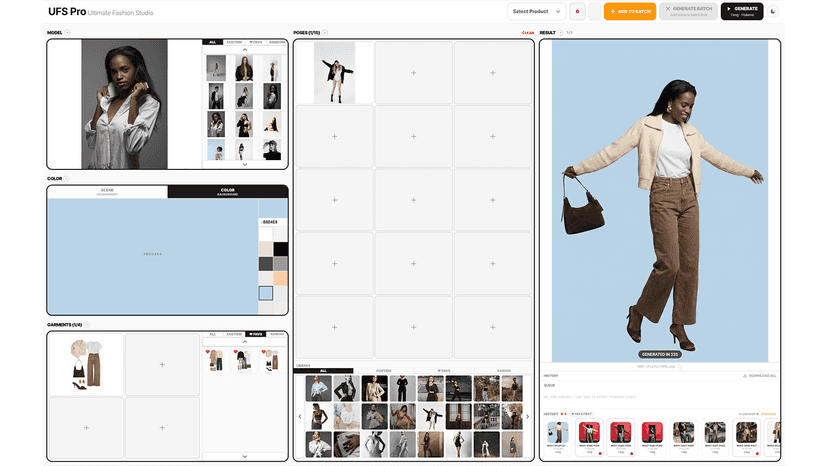828x466 pixels.
Task: Go to next pose library page
Action: [x=527, y=416]
